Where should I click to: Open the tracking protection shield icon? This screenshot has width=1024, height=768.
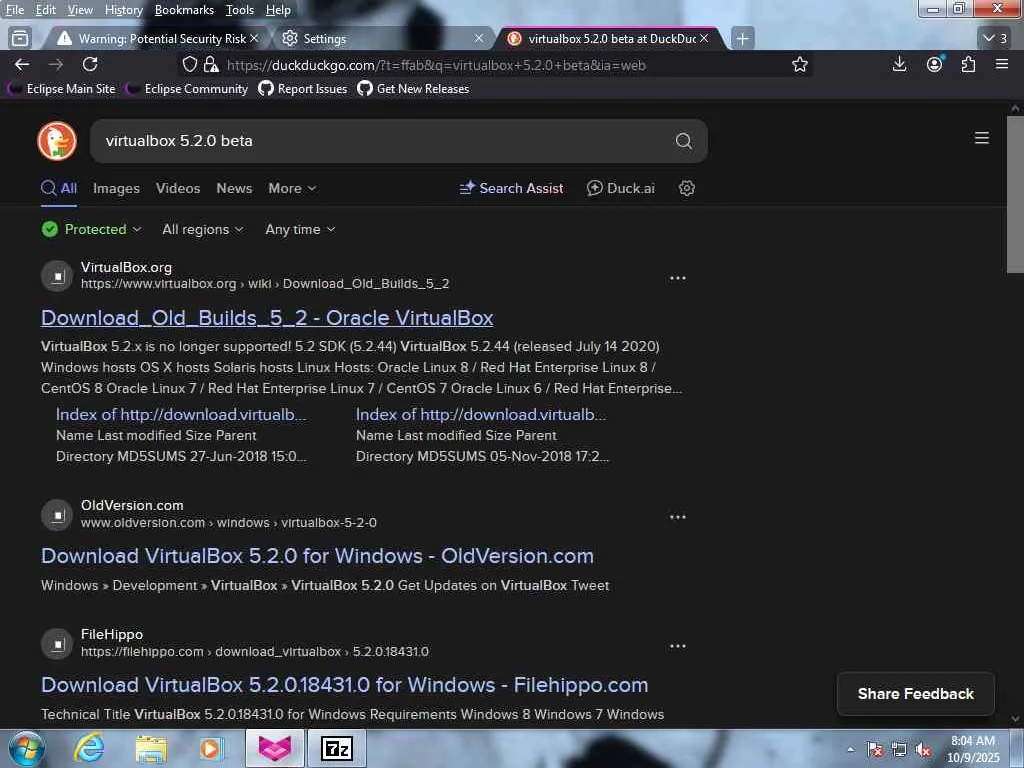click(189, 65)
